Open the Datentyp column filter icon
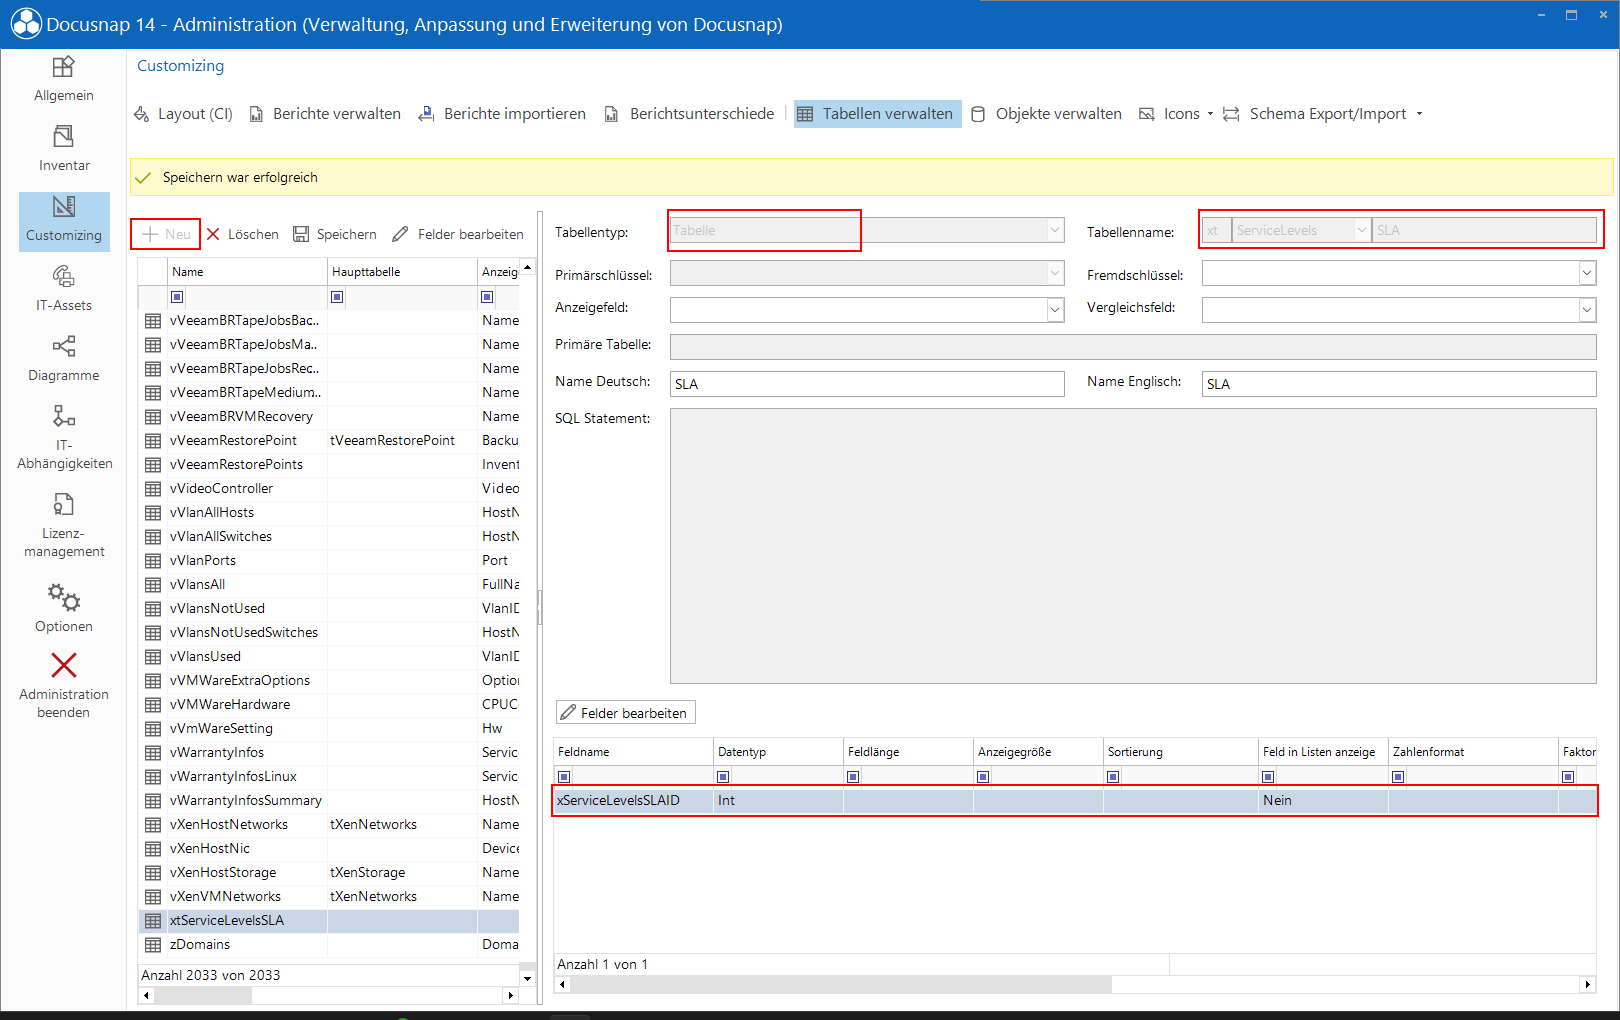The width and height of the screenshot is (1620, 1020). [x=723, y=777]
